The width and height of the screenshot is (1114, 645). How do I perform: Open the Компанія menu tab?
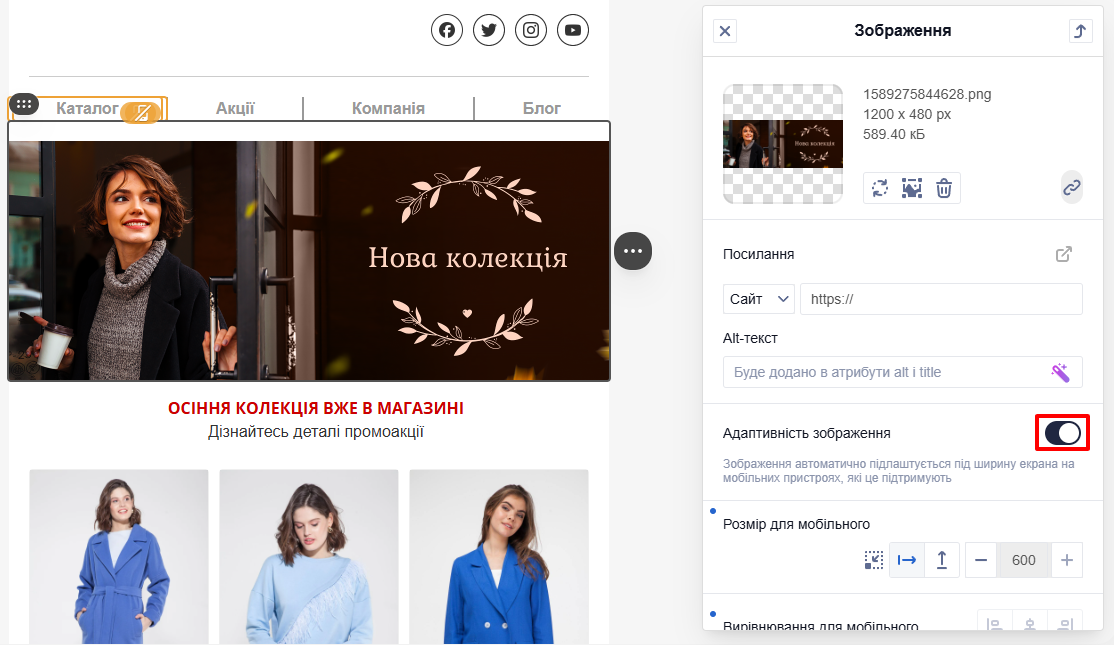click(x=388, y=108)
